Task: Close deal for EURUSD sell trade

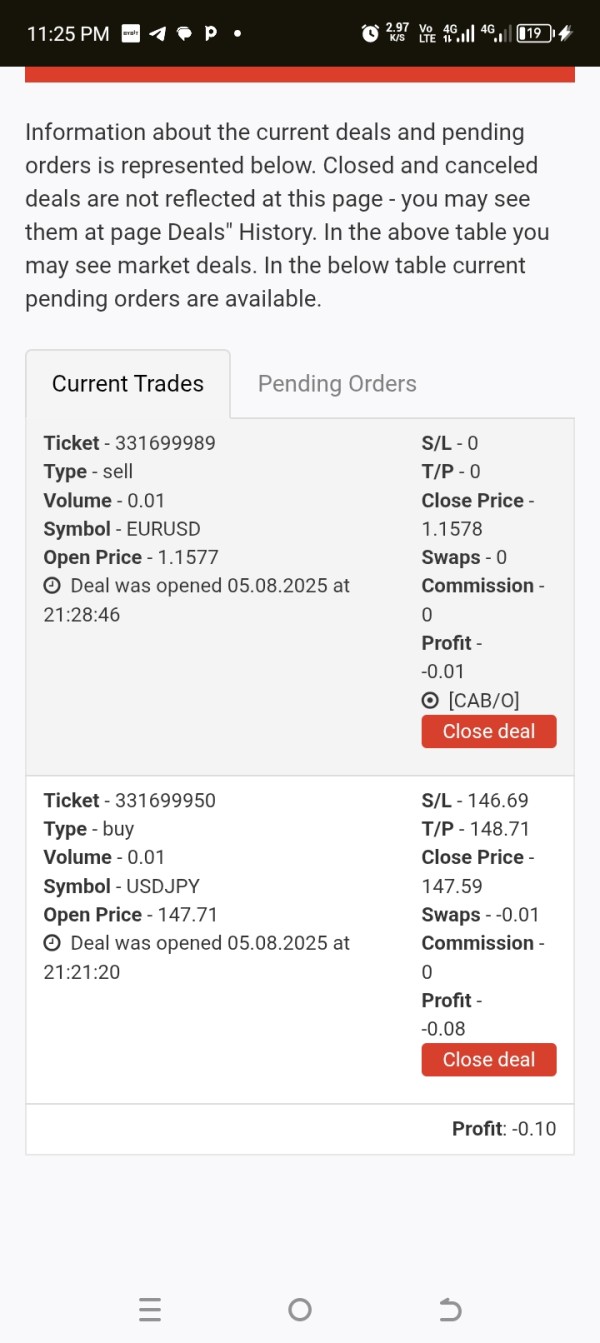Action: click(488, 731)
